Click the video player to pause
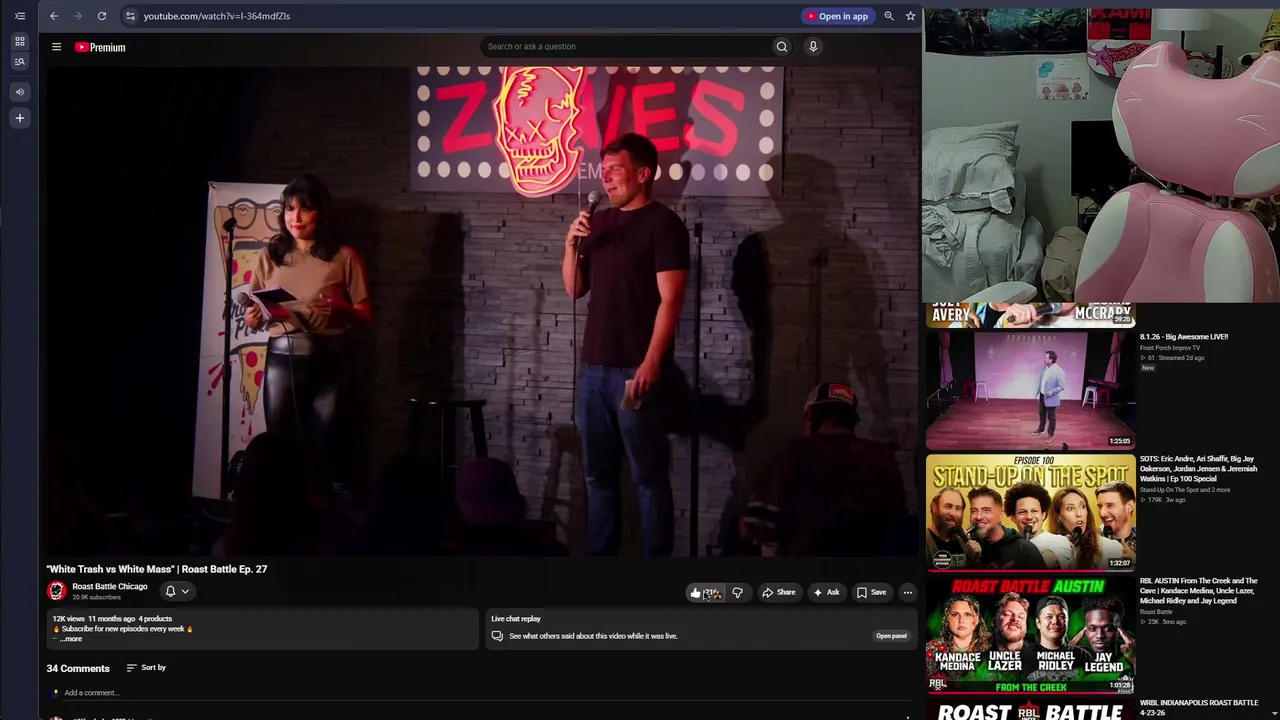 coord(480,310)
